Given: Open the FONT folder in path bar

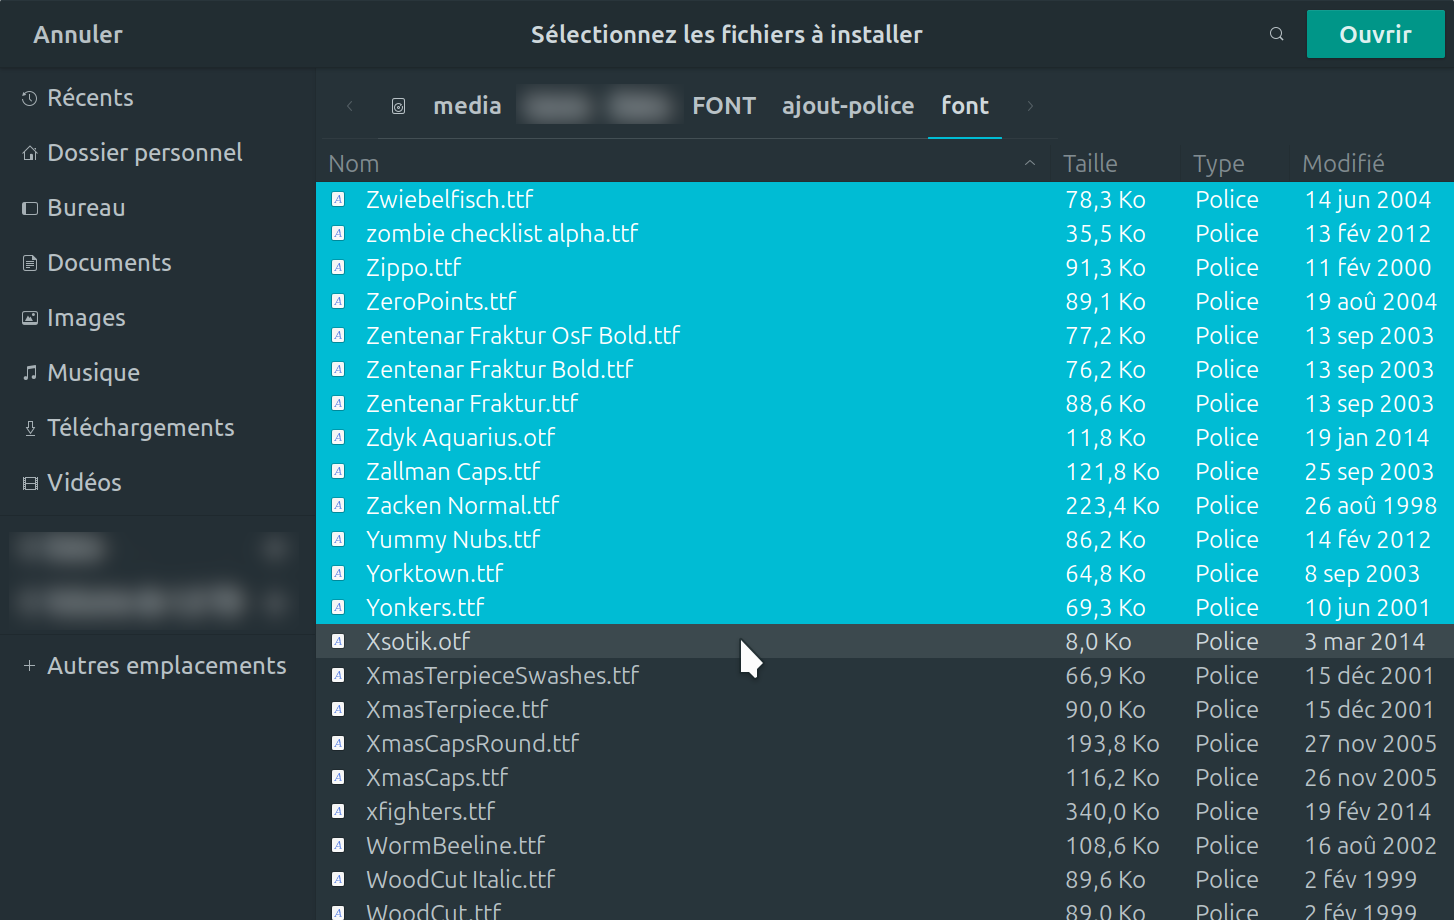Looking at the screenshot, I should 723,106.
